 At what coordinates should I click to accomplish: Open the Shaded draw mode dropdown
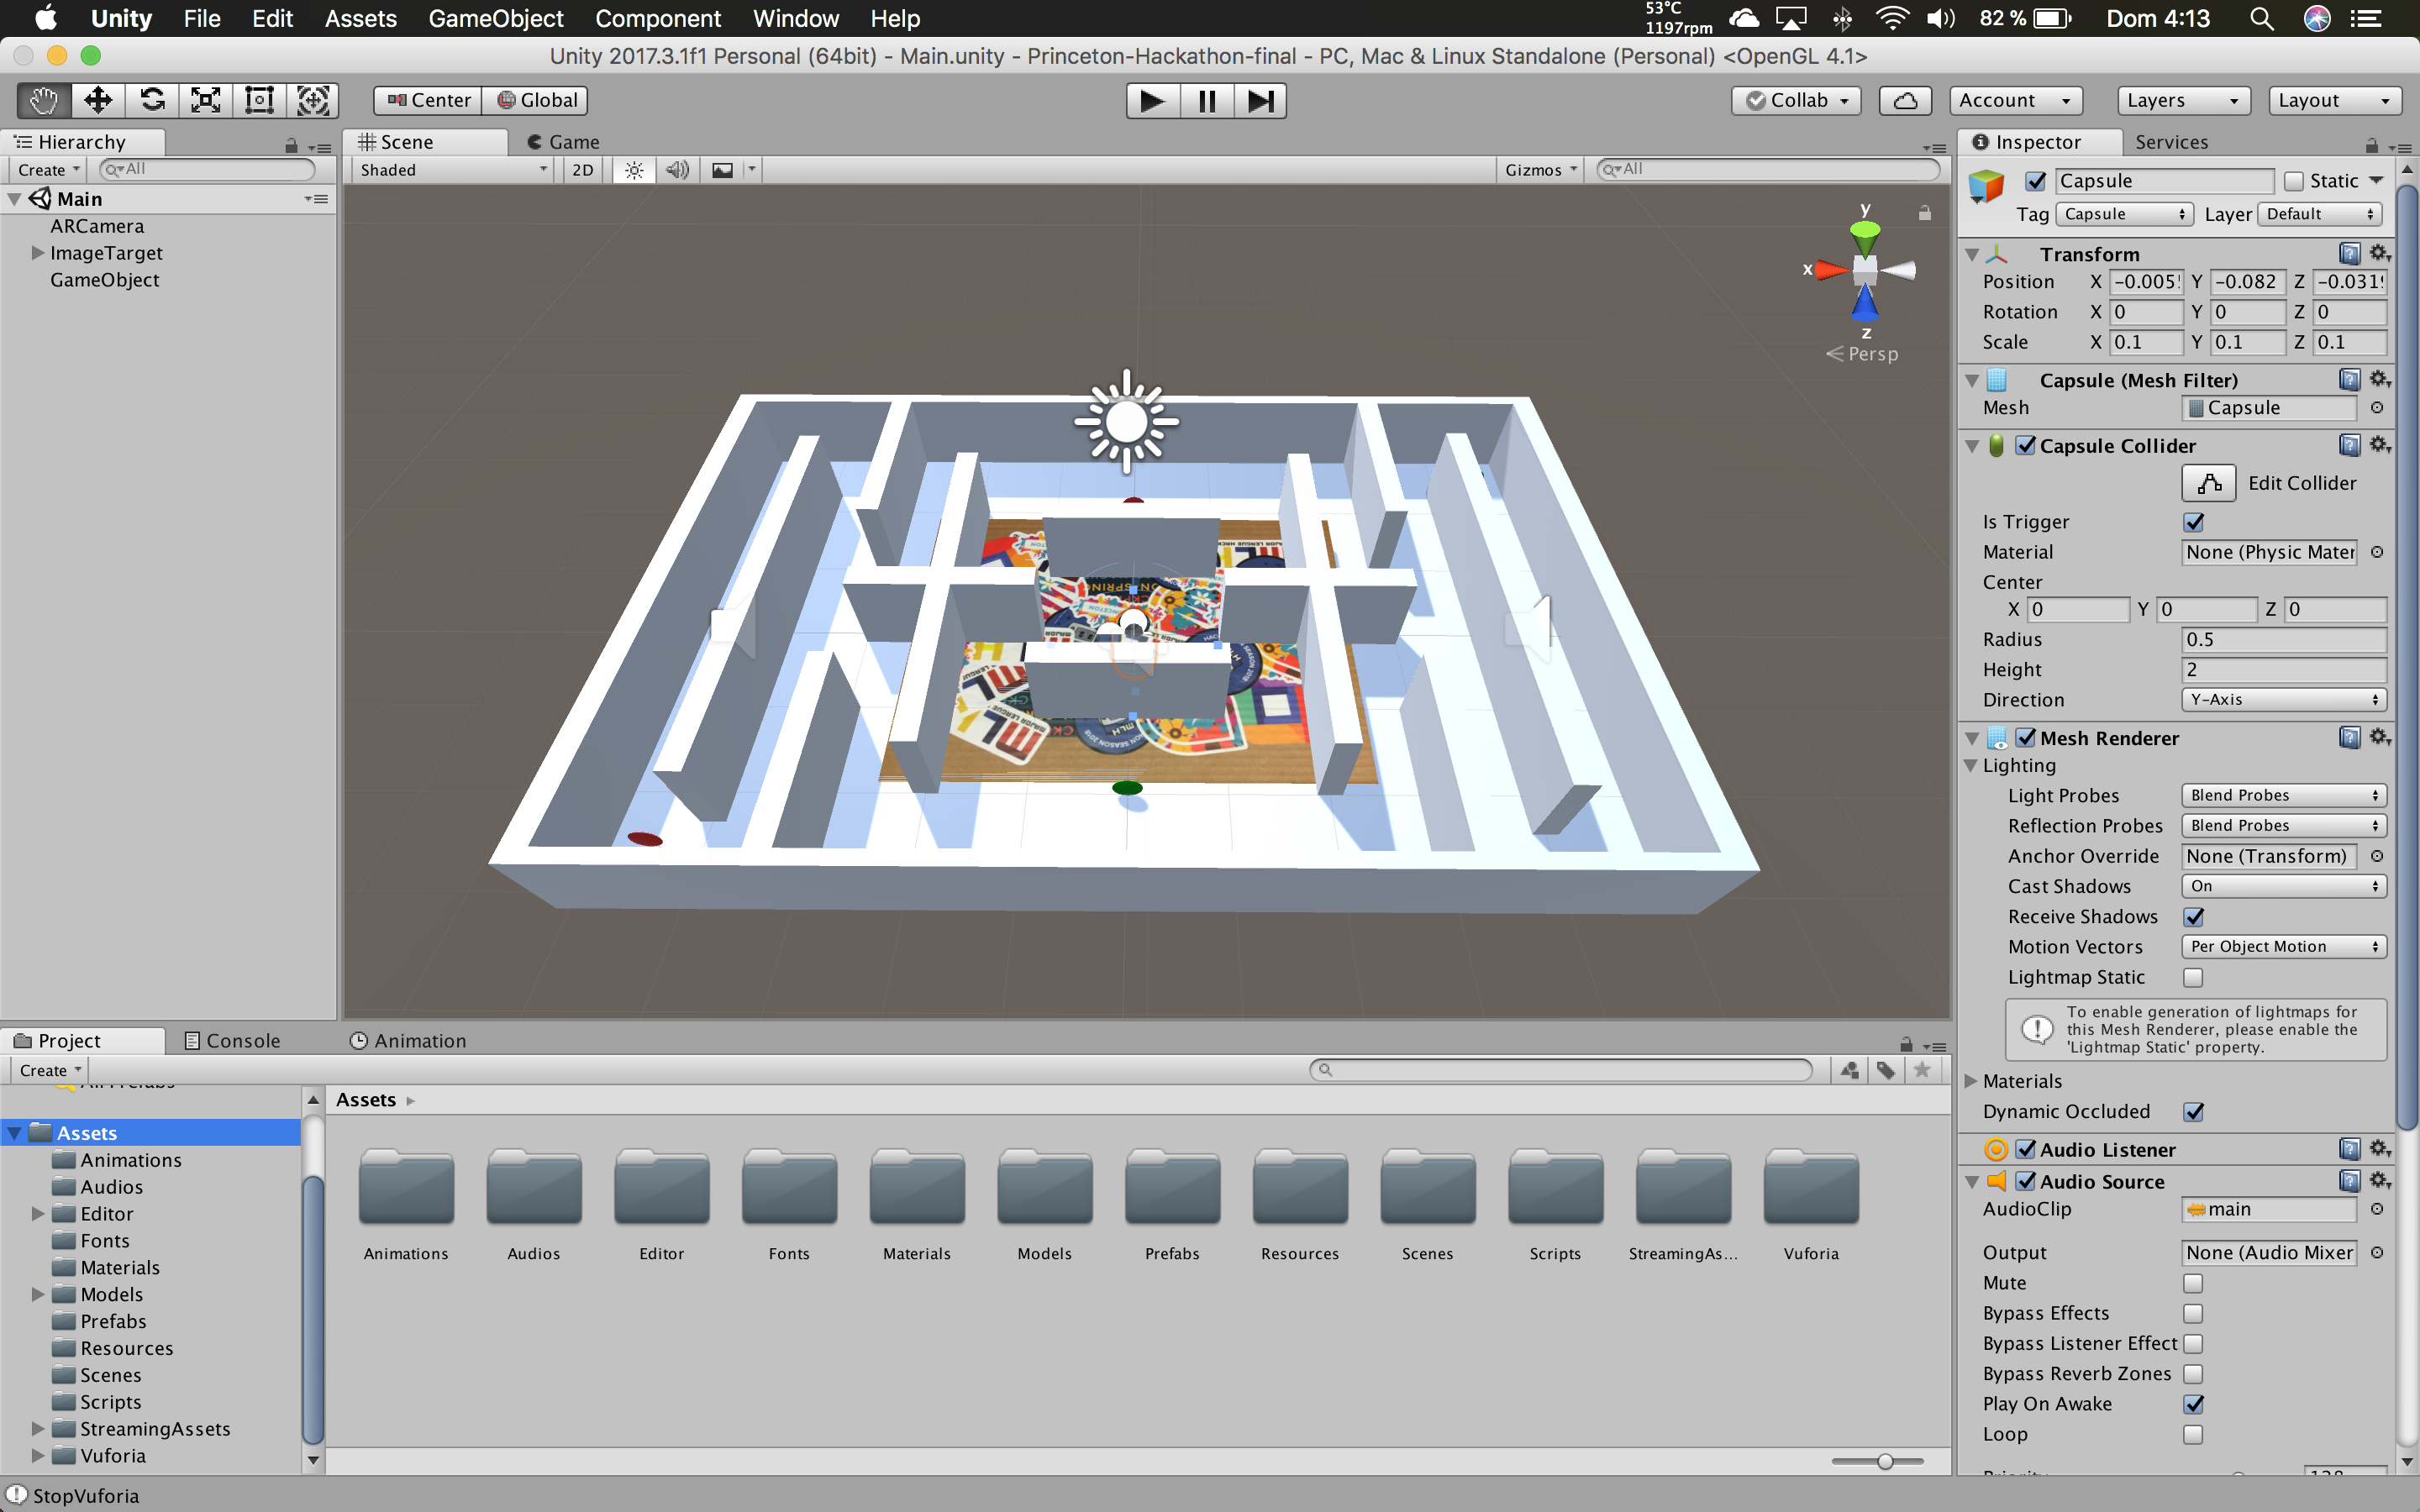click(x=452, y=170)
